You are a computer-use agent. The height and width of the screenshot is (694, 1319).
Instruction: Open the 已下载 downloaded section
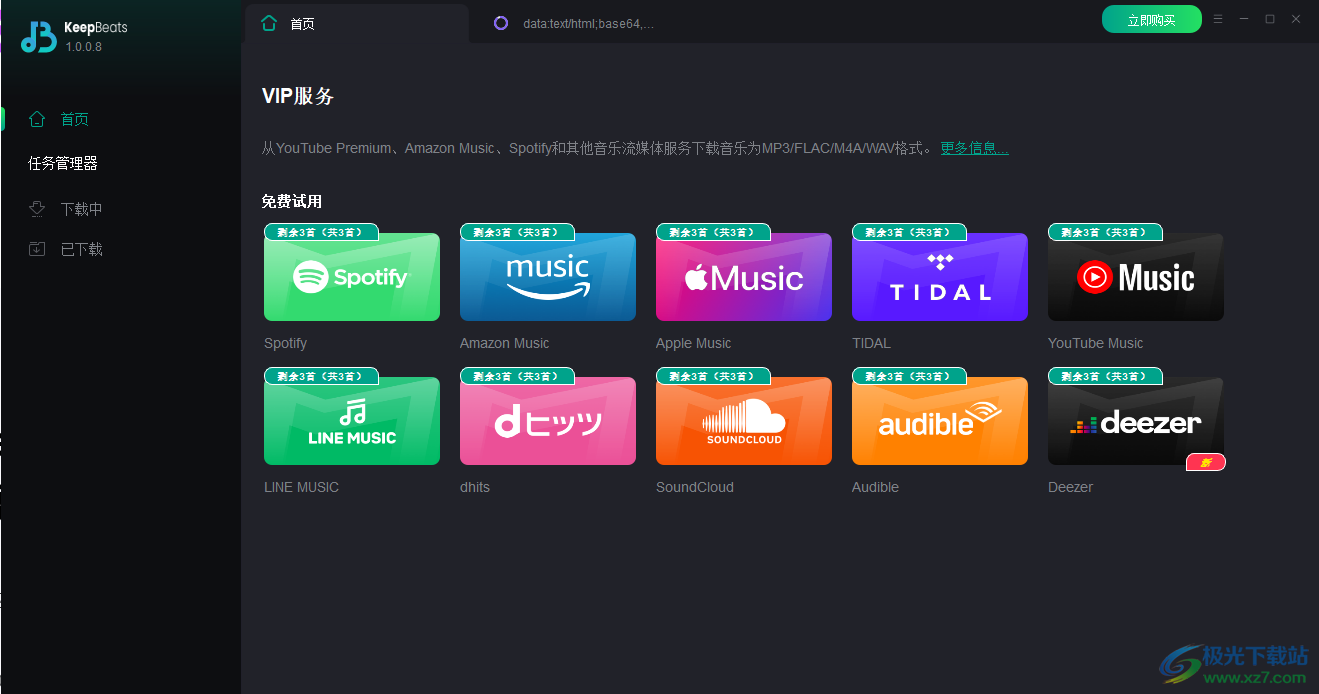point(80,248)
